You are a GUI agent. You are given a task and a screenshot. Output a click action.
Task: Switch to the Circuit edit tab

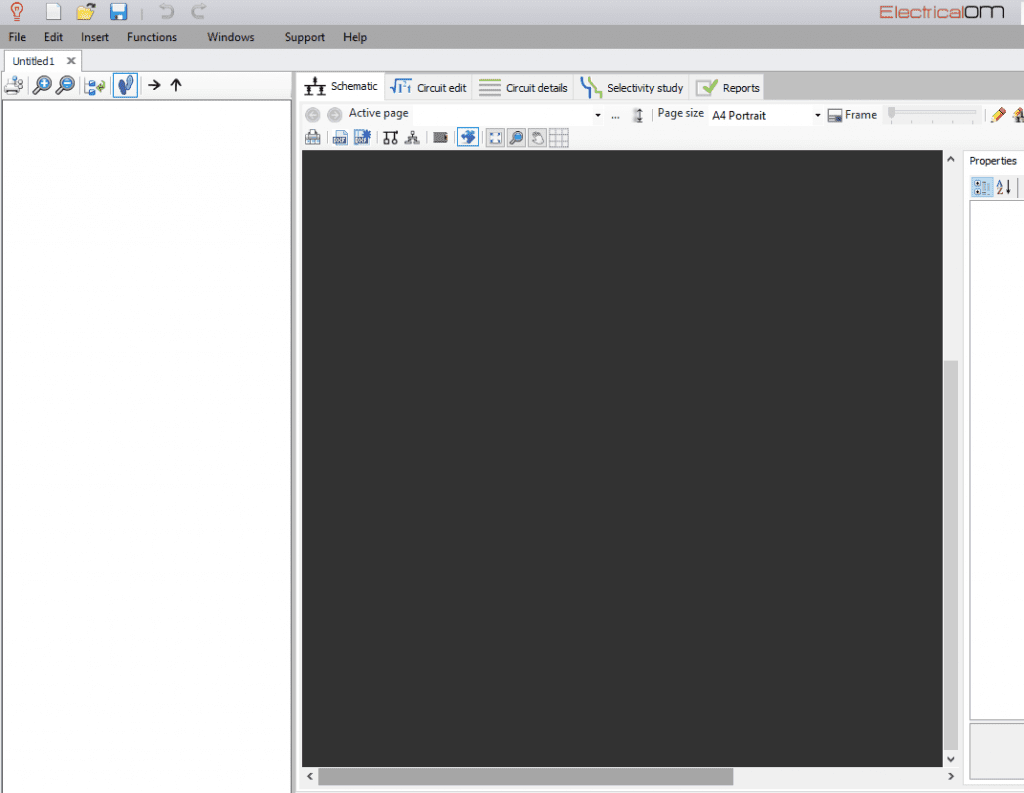pos(429,88)
